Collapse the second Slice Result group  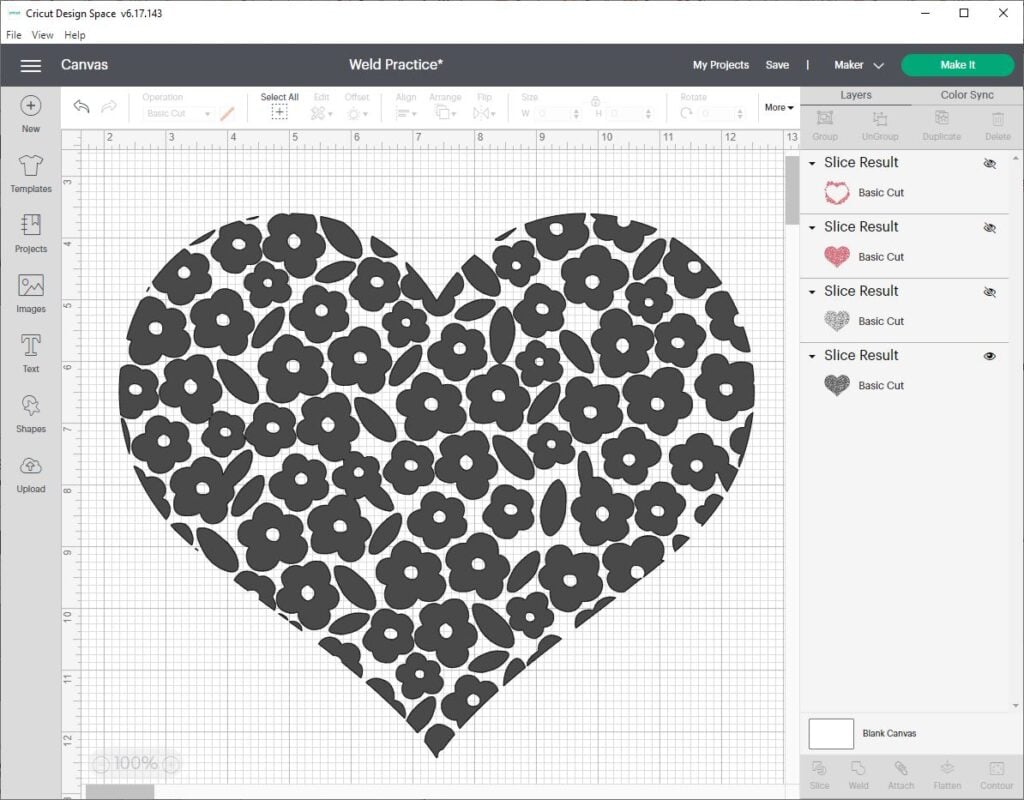click(812, 227)
